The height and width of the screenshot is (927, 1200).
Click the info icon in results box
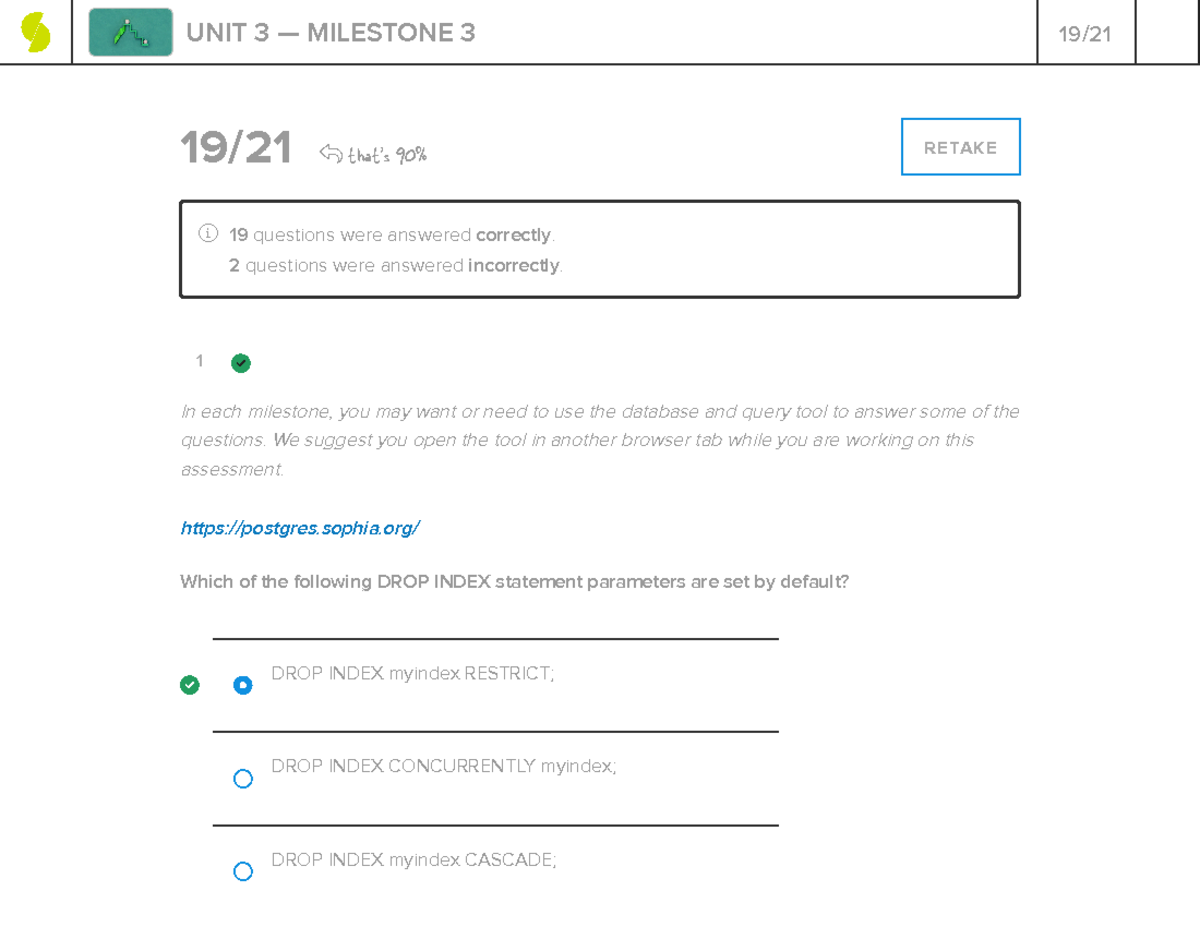tap(208, 234)
